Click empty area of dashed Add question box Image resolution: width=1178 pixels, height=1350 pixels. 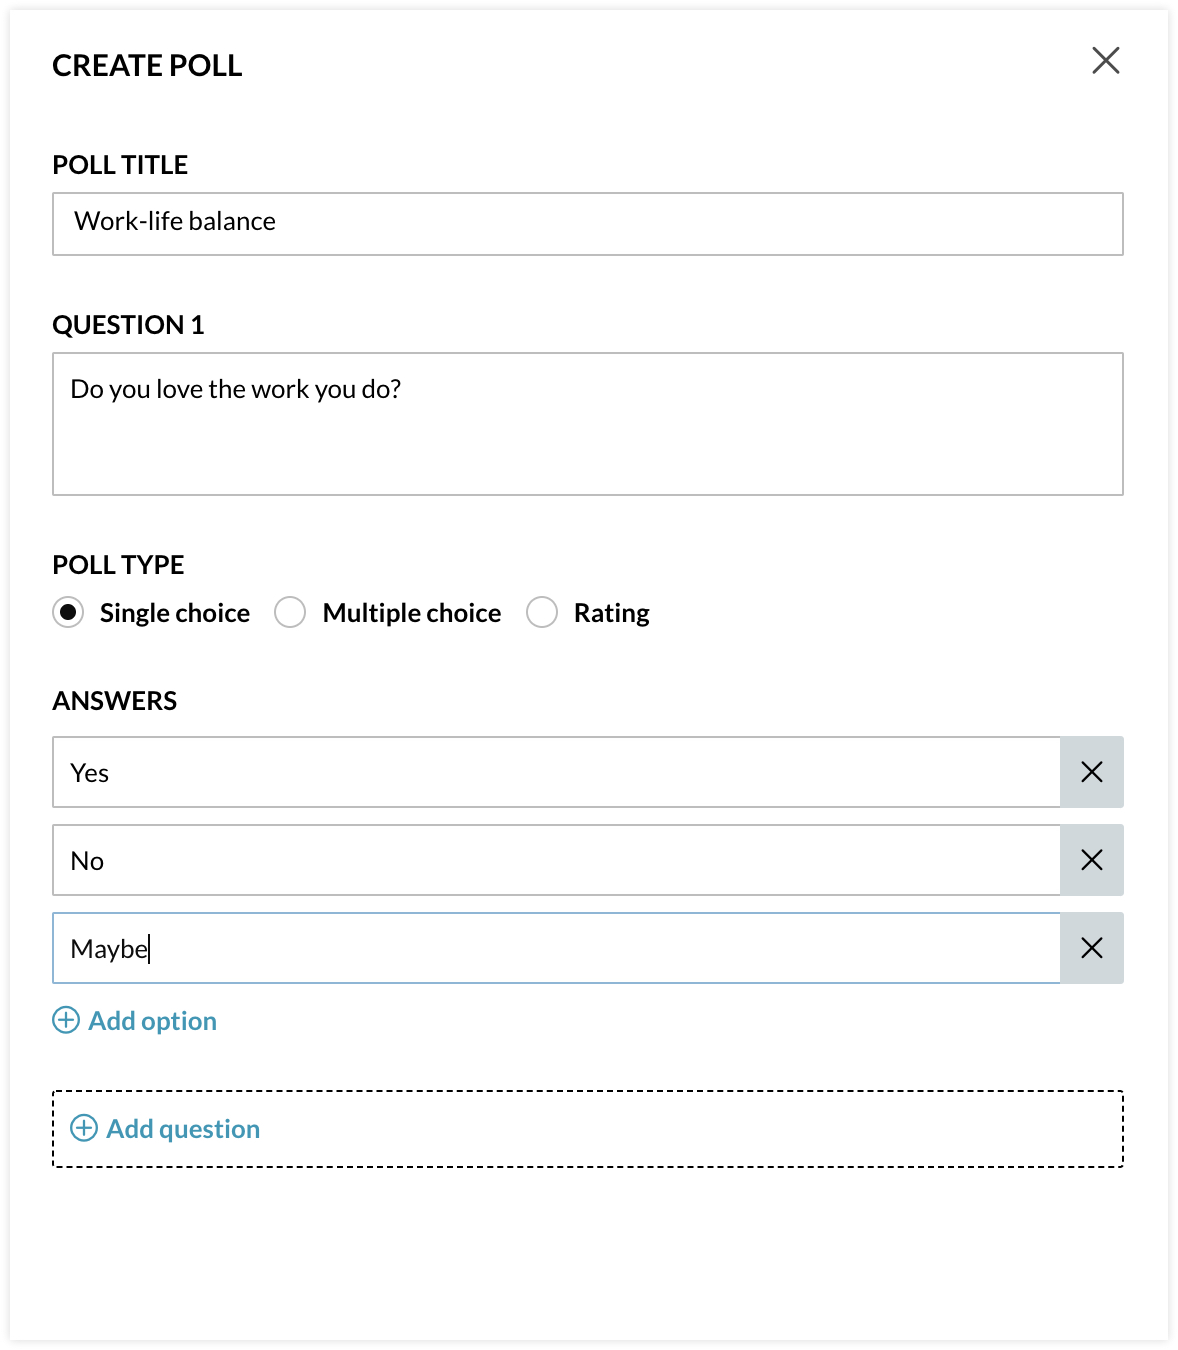click(700, 1129)
